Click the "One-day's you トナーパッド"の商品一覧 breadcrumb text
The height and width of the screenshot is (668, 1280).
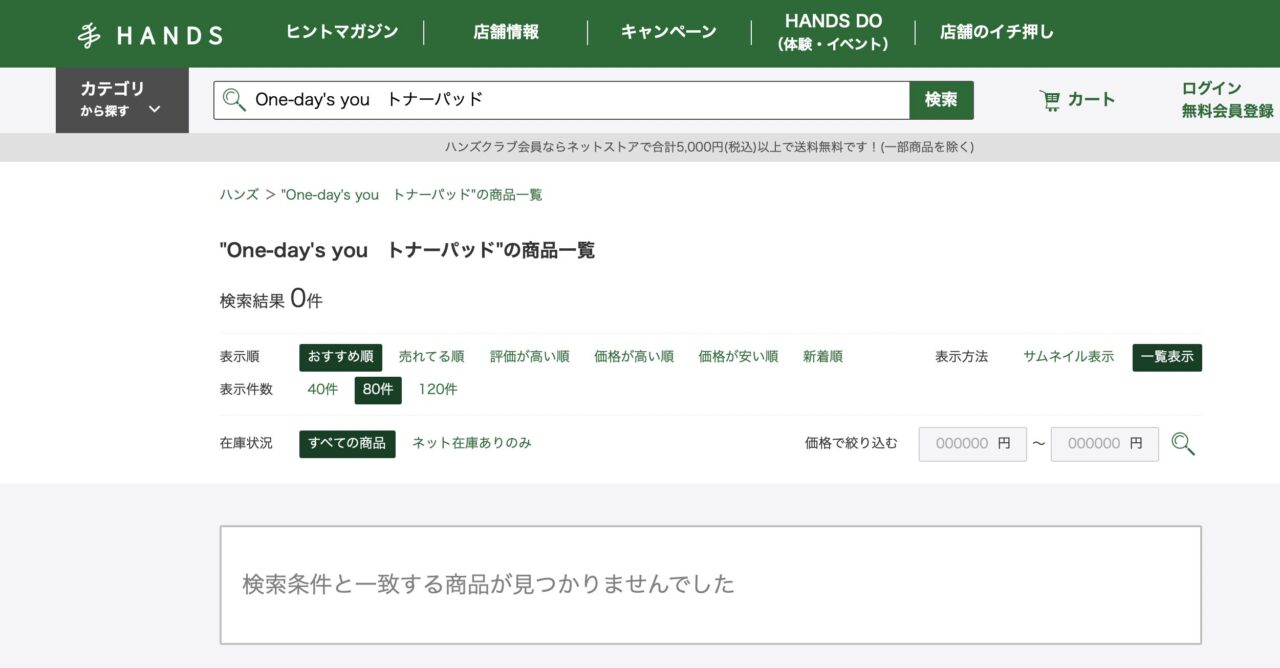pos(412,195)
